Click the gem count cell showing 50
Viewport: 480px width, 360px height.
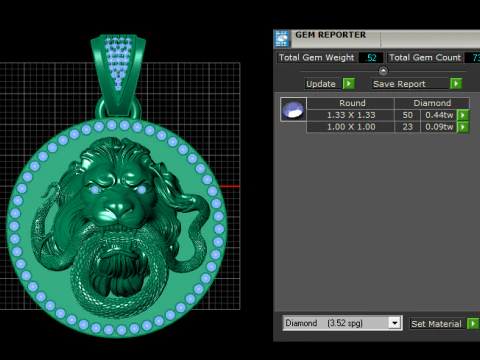point(407,115)
